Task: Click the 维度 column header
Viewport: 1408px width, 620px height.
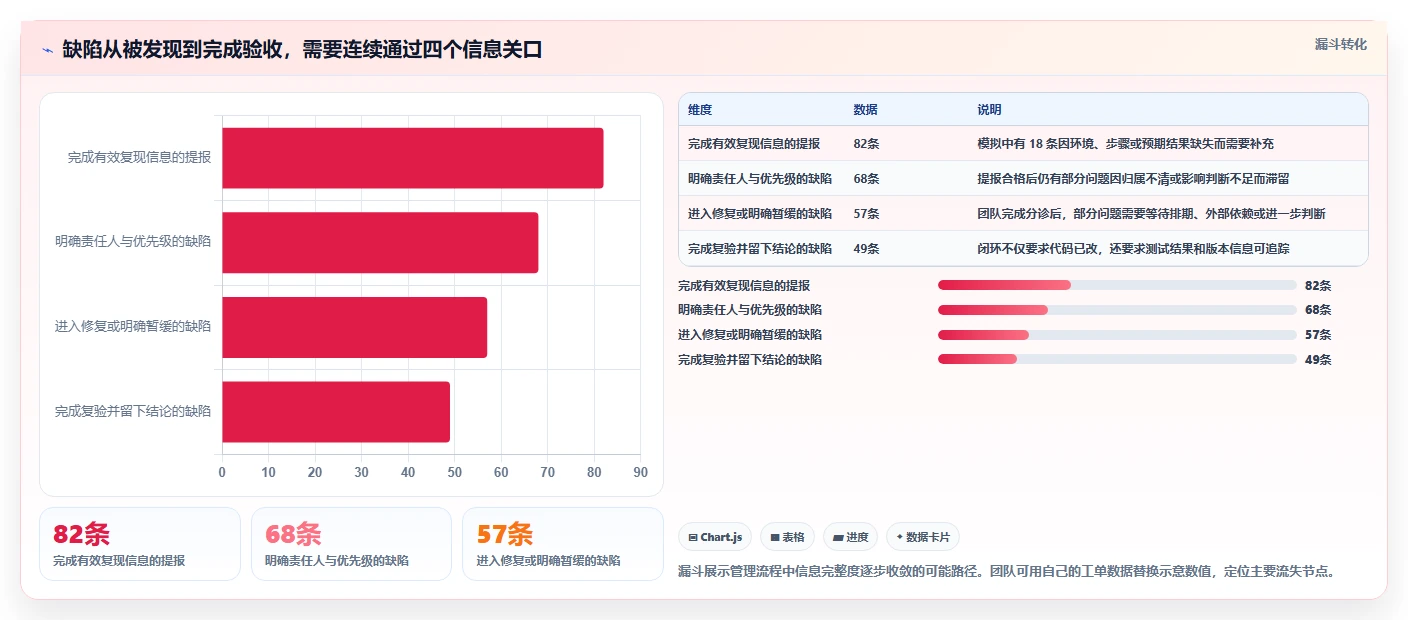Action: point(700,110)
